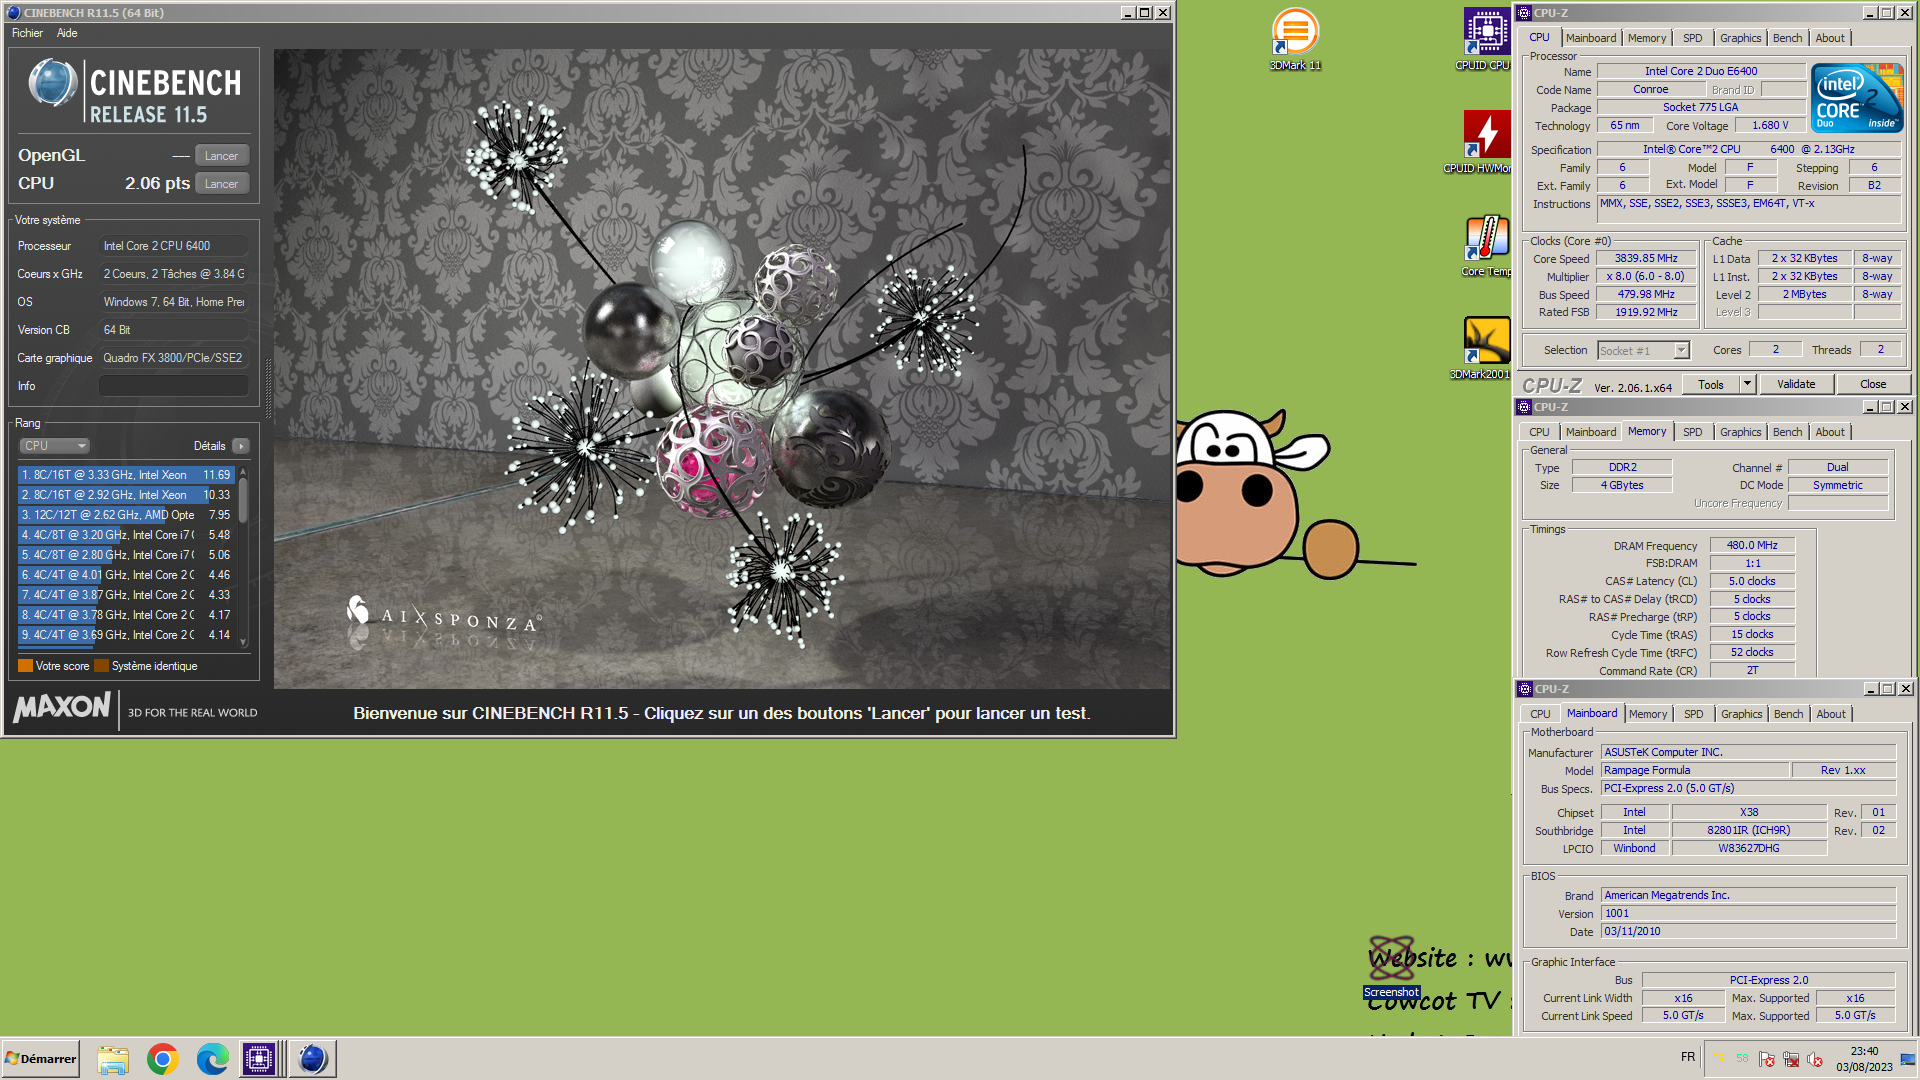Launch Google Chrome from the taskbar

coord(163,1058)
